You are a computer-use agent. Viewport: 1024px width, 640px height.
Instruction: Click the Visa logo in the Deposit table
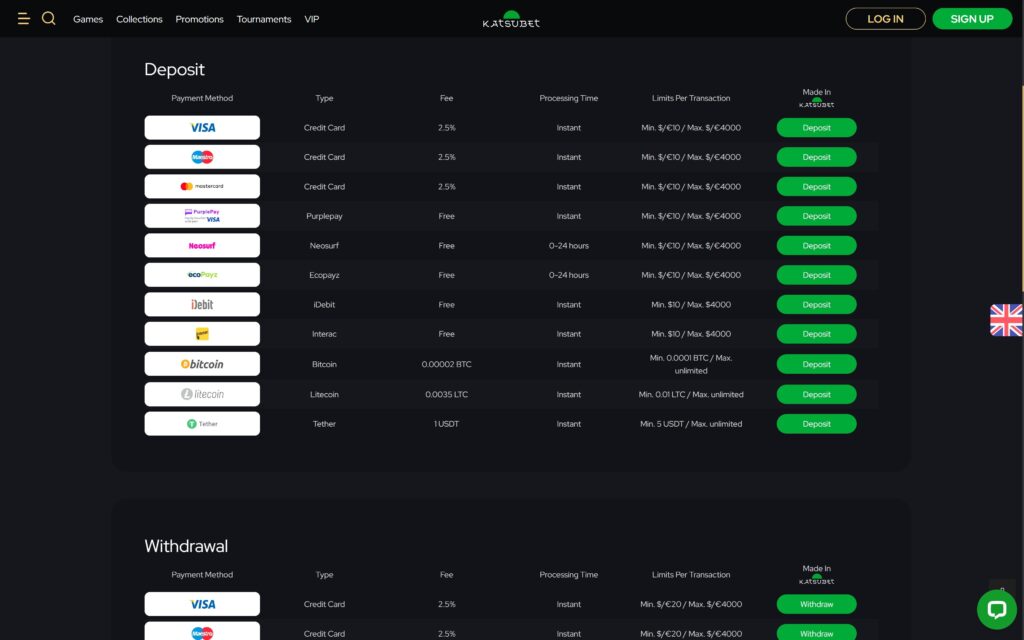(x=202, y=127)
